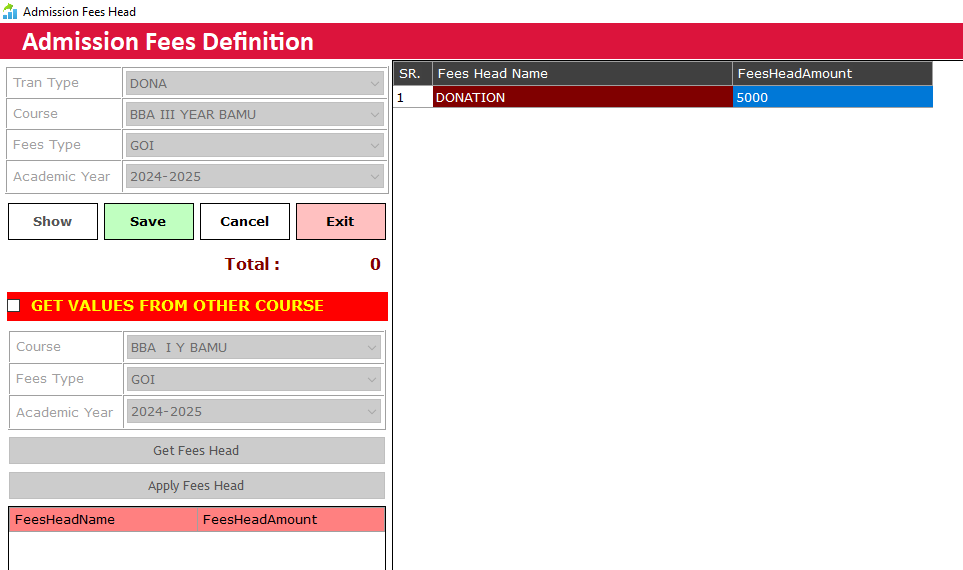
Task: Click the Admission Fees Head window icon
Action: click(x=10, y=12)
